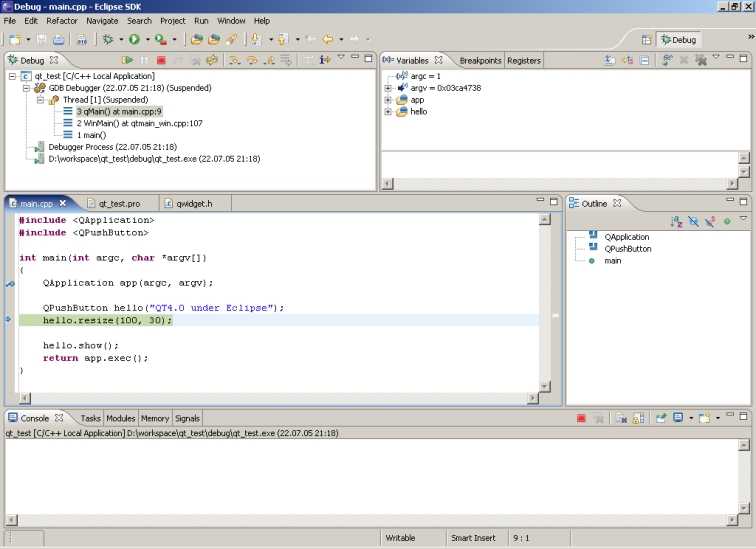Click the Open Perspective icon
756x549 pixels.
pyautogui.click(x=646, y=40)
